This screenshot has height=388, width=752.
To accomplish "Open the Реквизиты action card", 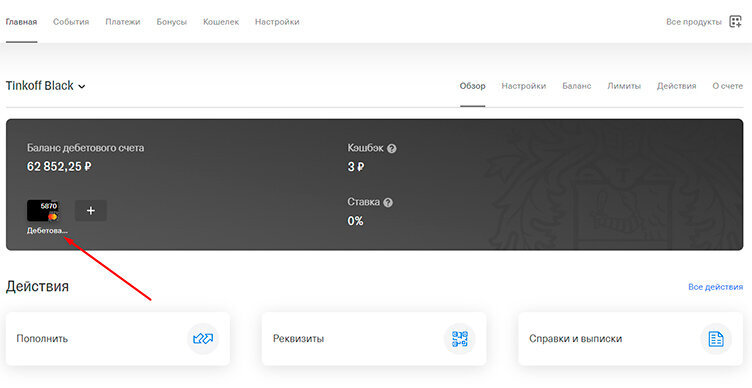I will point(374,339).
